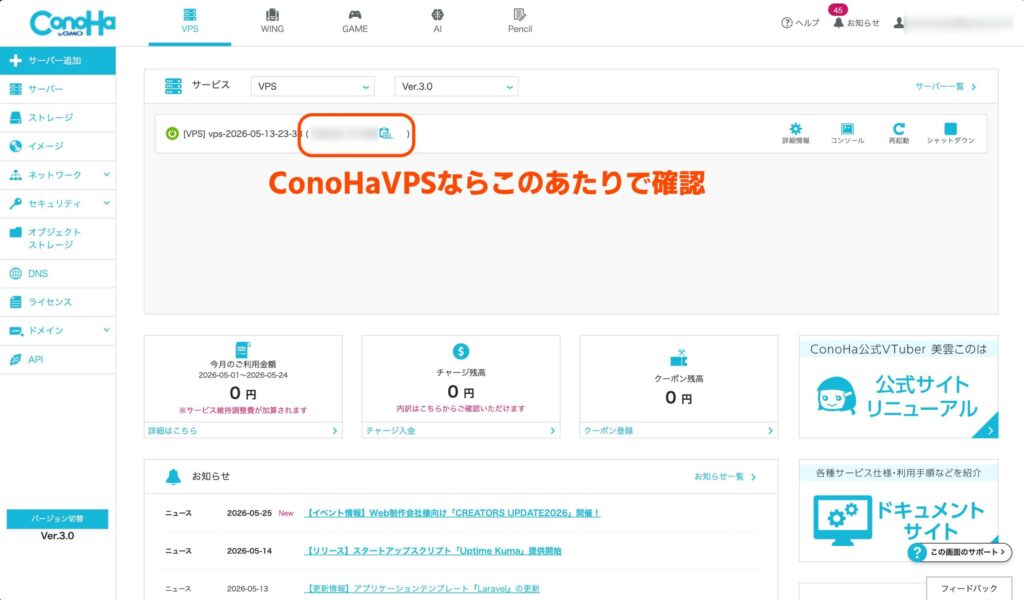
Task: Open ストレージ in the sidebar
Action: pos(57,118)
